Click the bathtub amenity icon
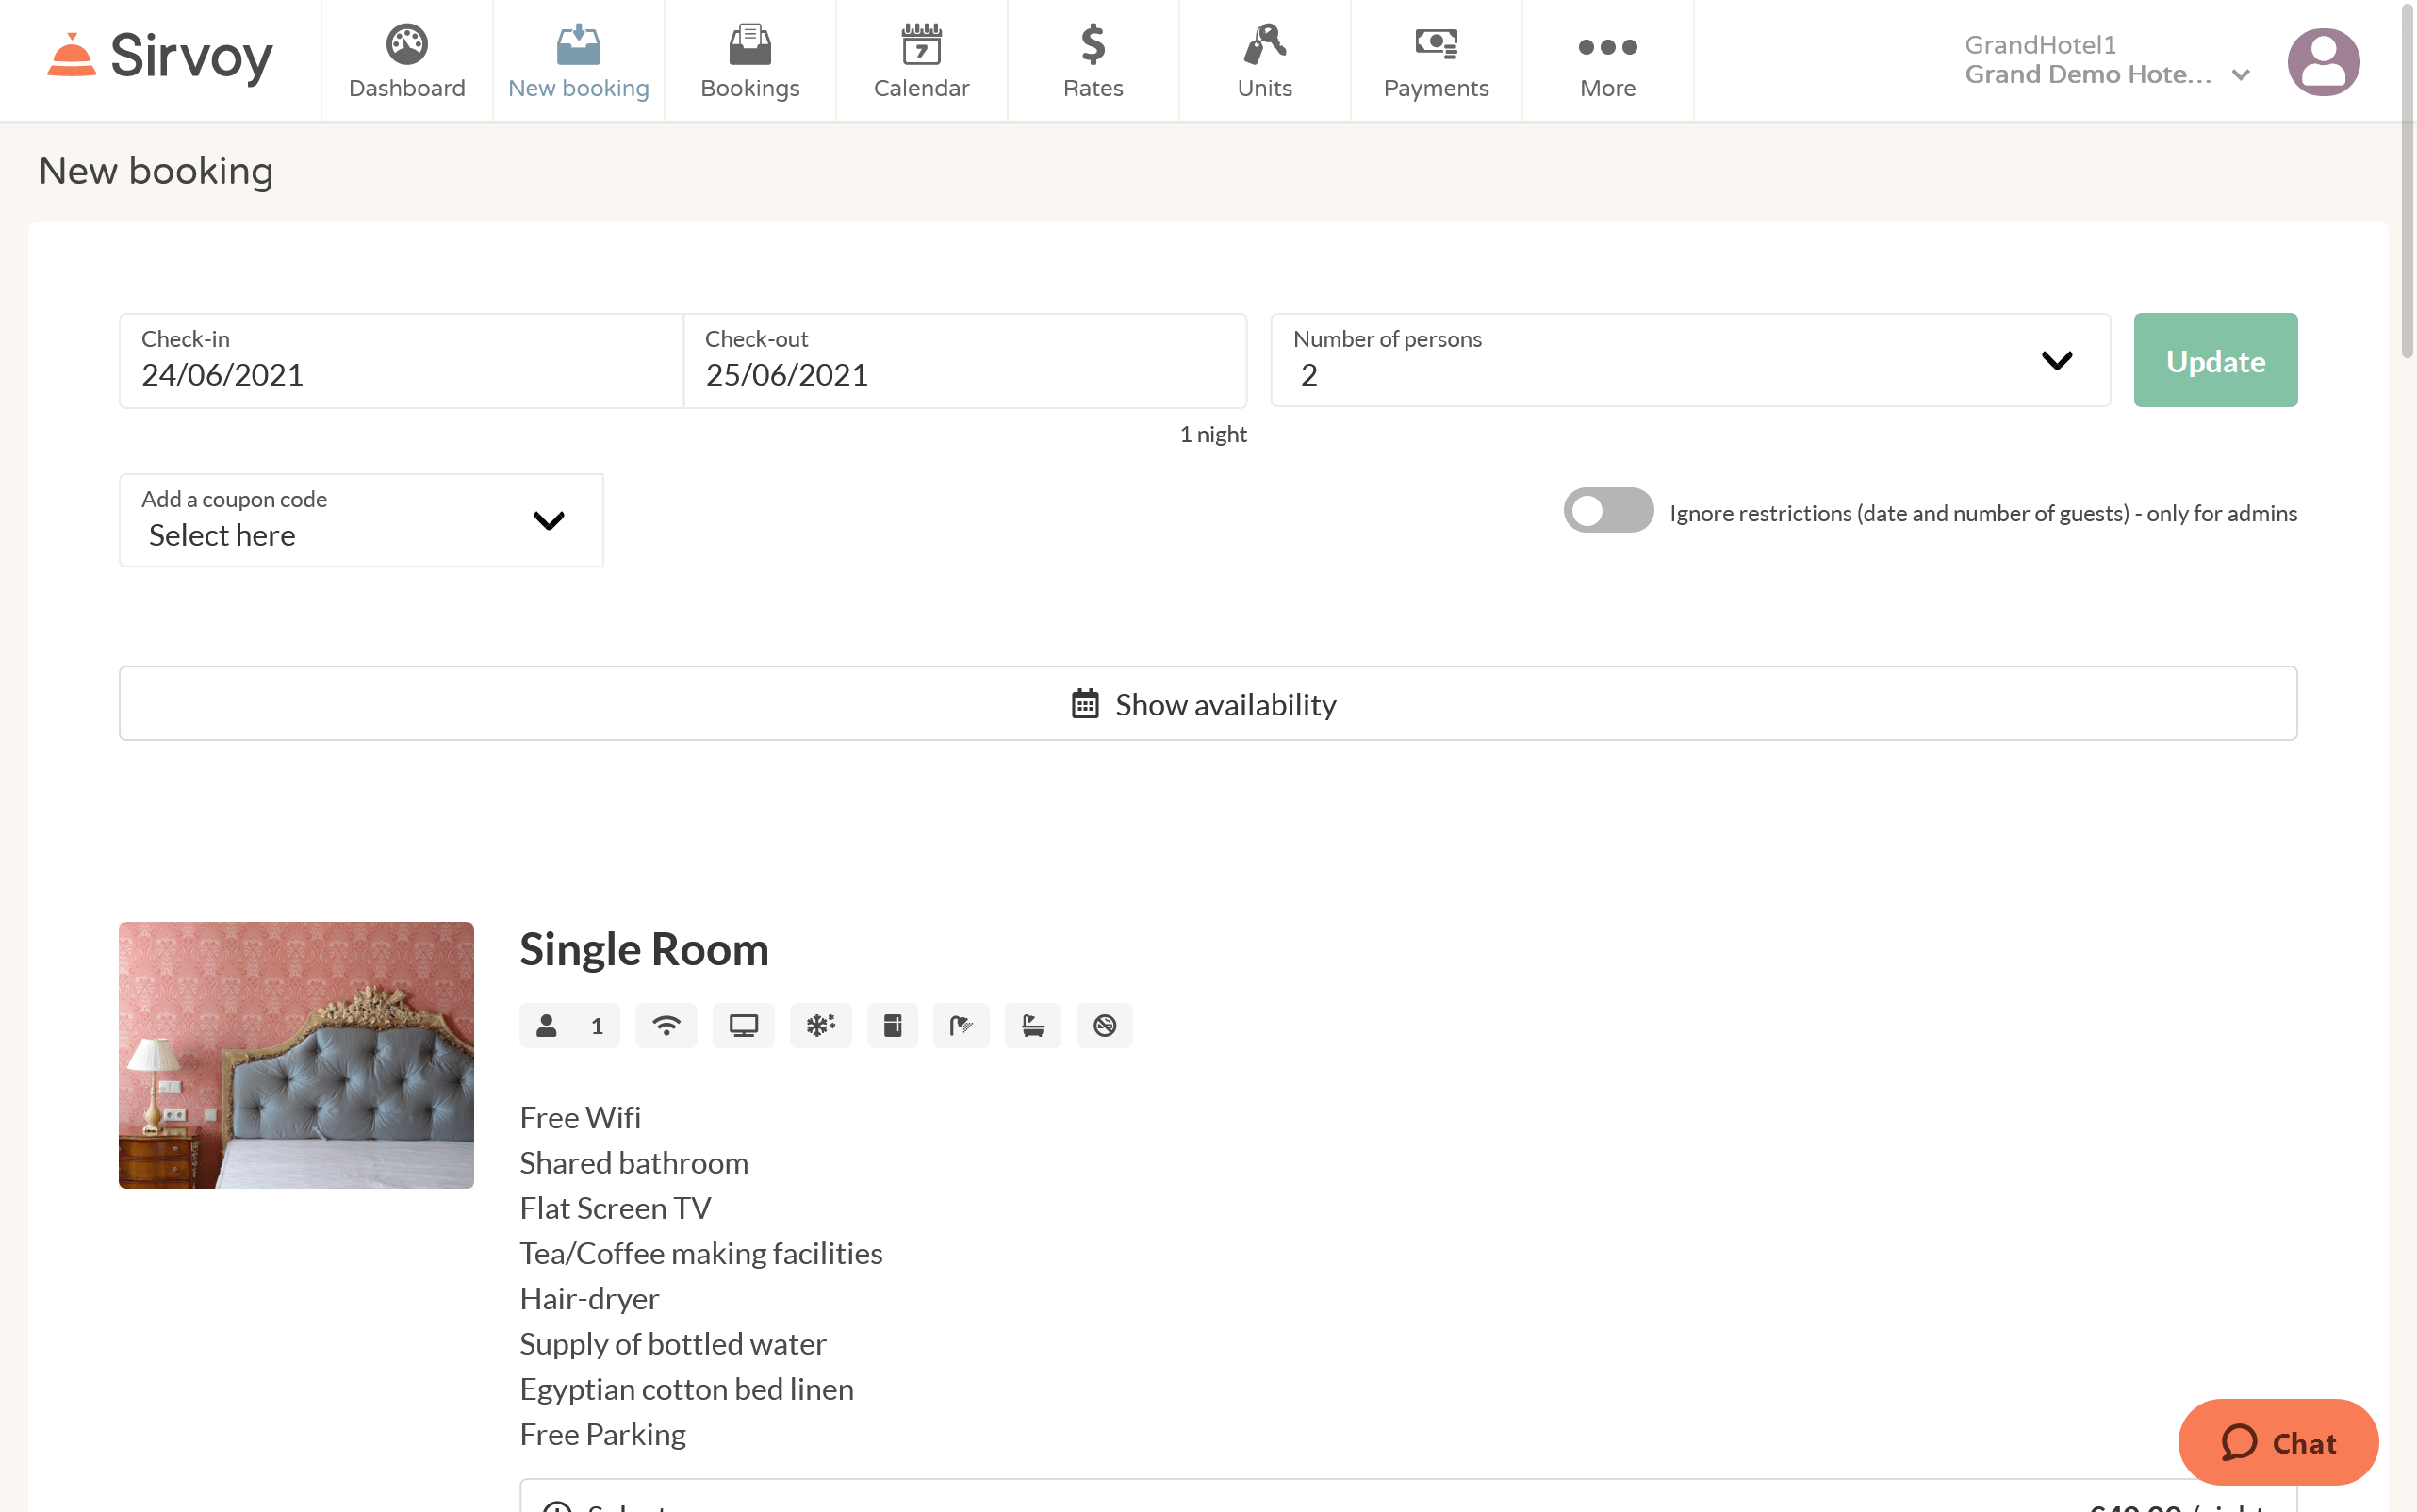The width and height of the screenshot is (2417, 1512). (1033, 1025)
